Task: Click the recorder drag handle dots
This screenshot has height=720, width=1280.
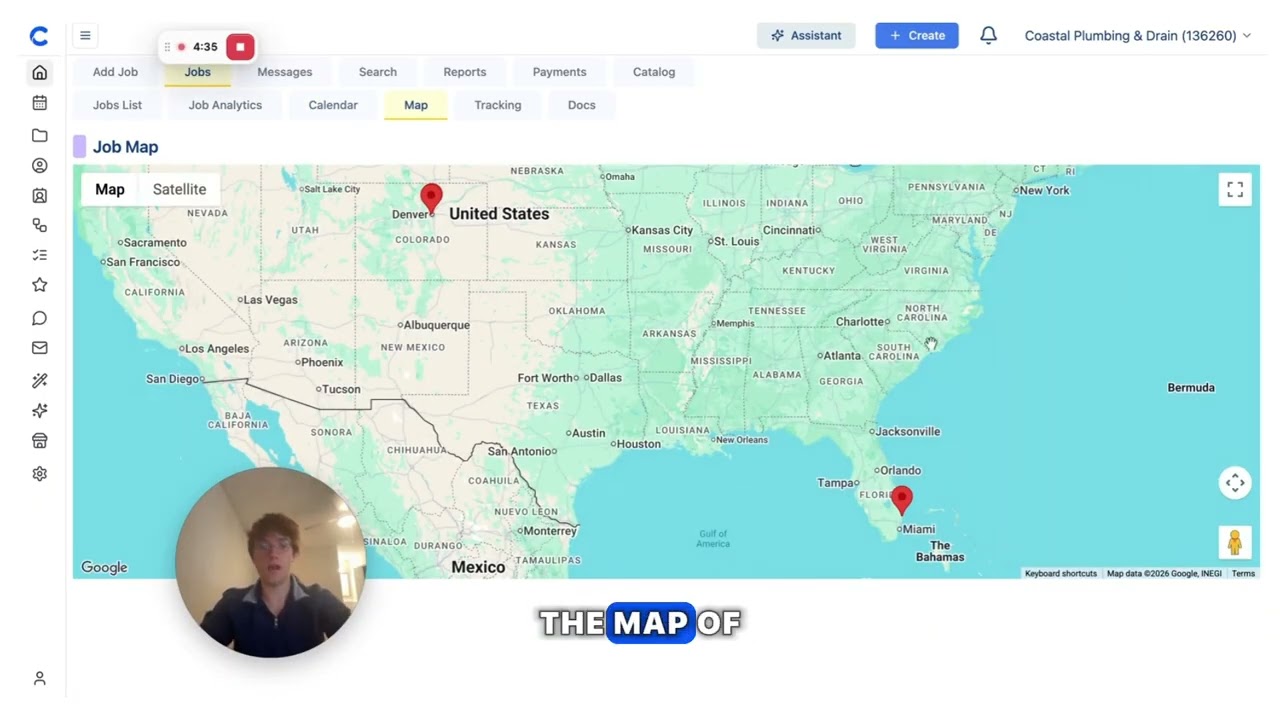Action: pyautogui.click(x=167, y=47)
